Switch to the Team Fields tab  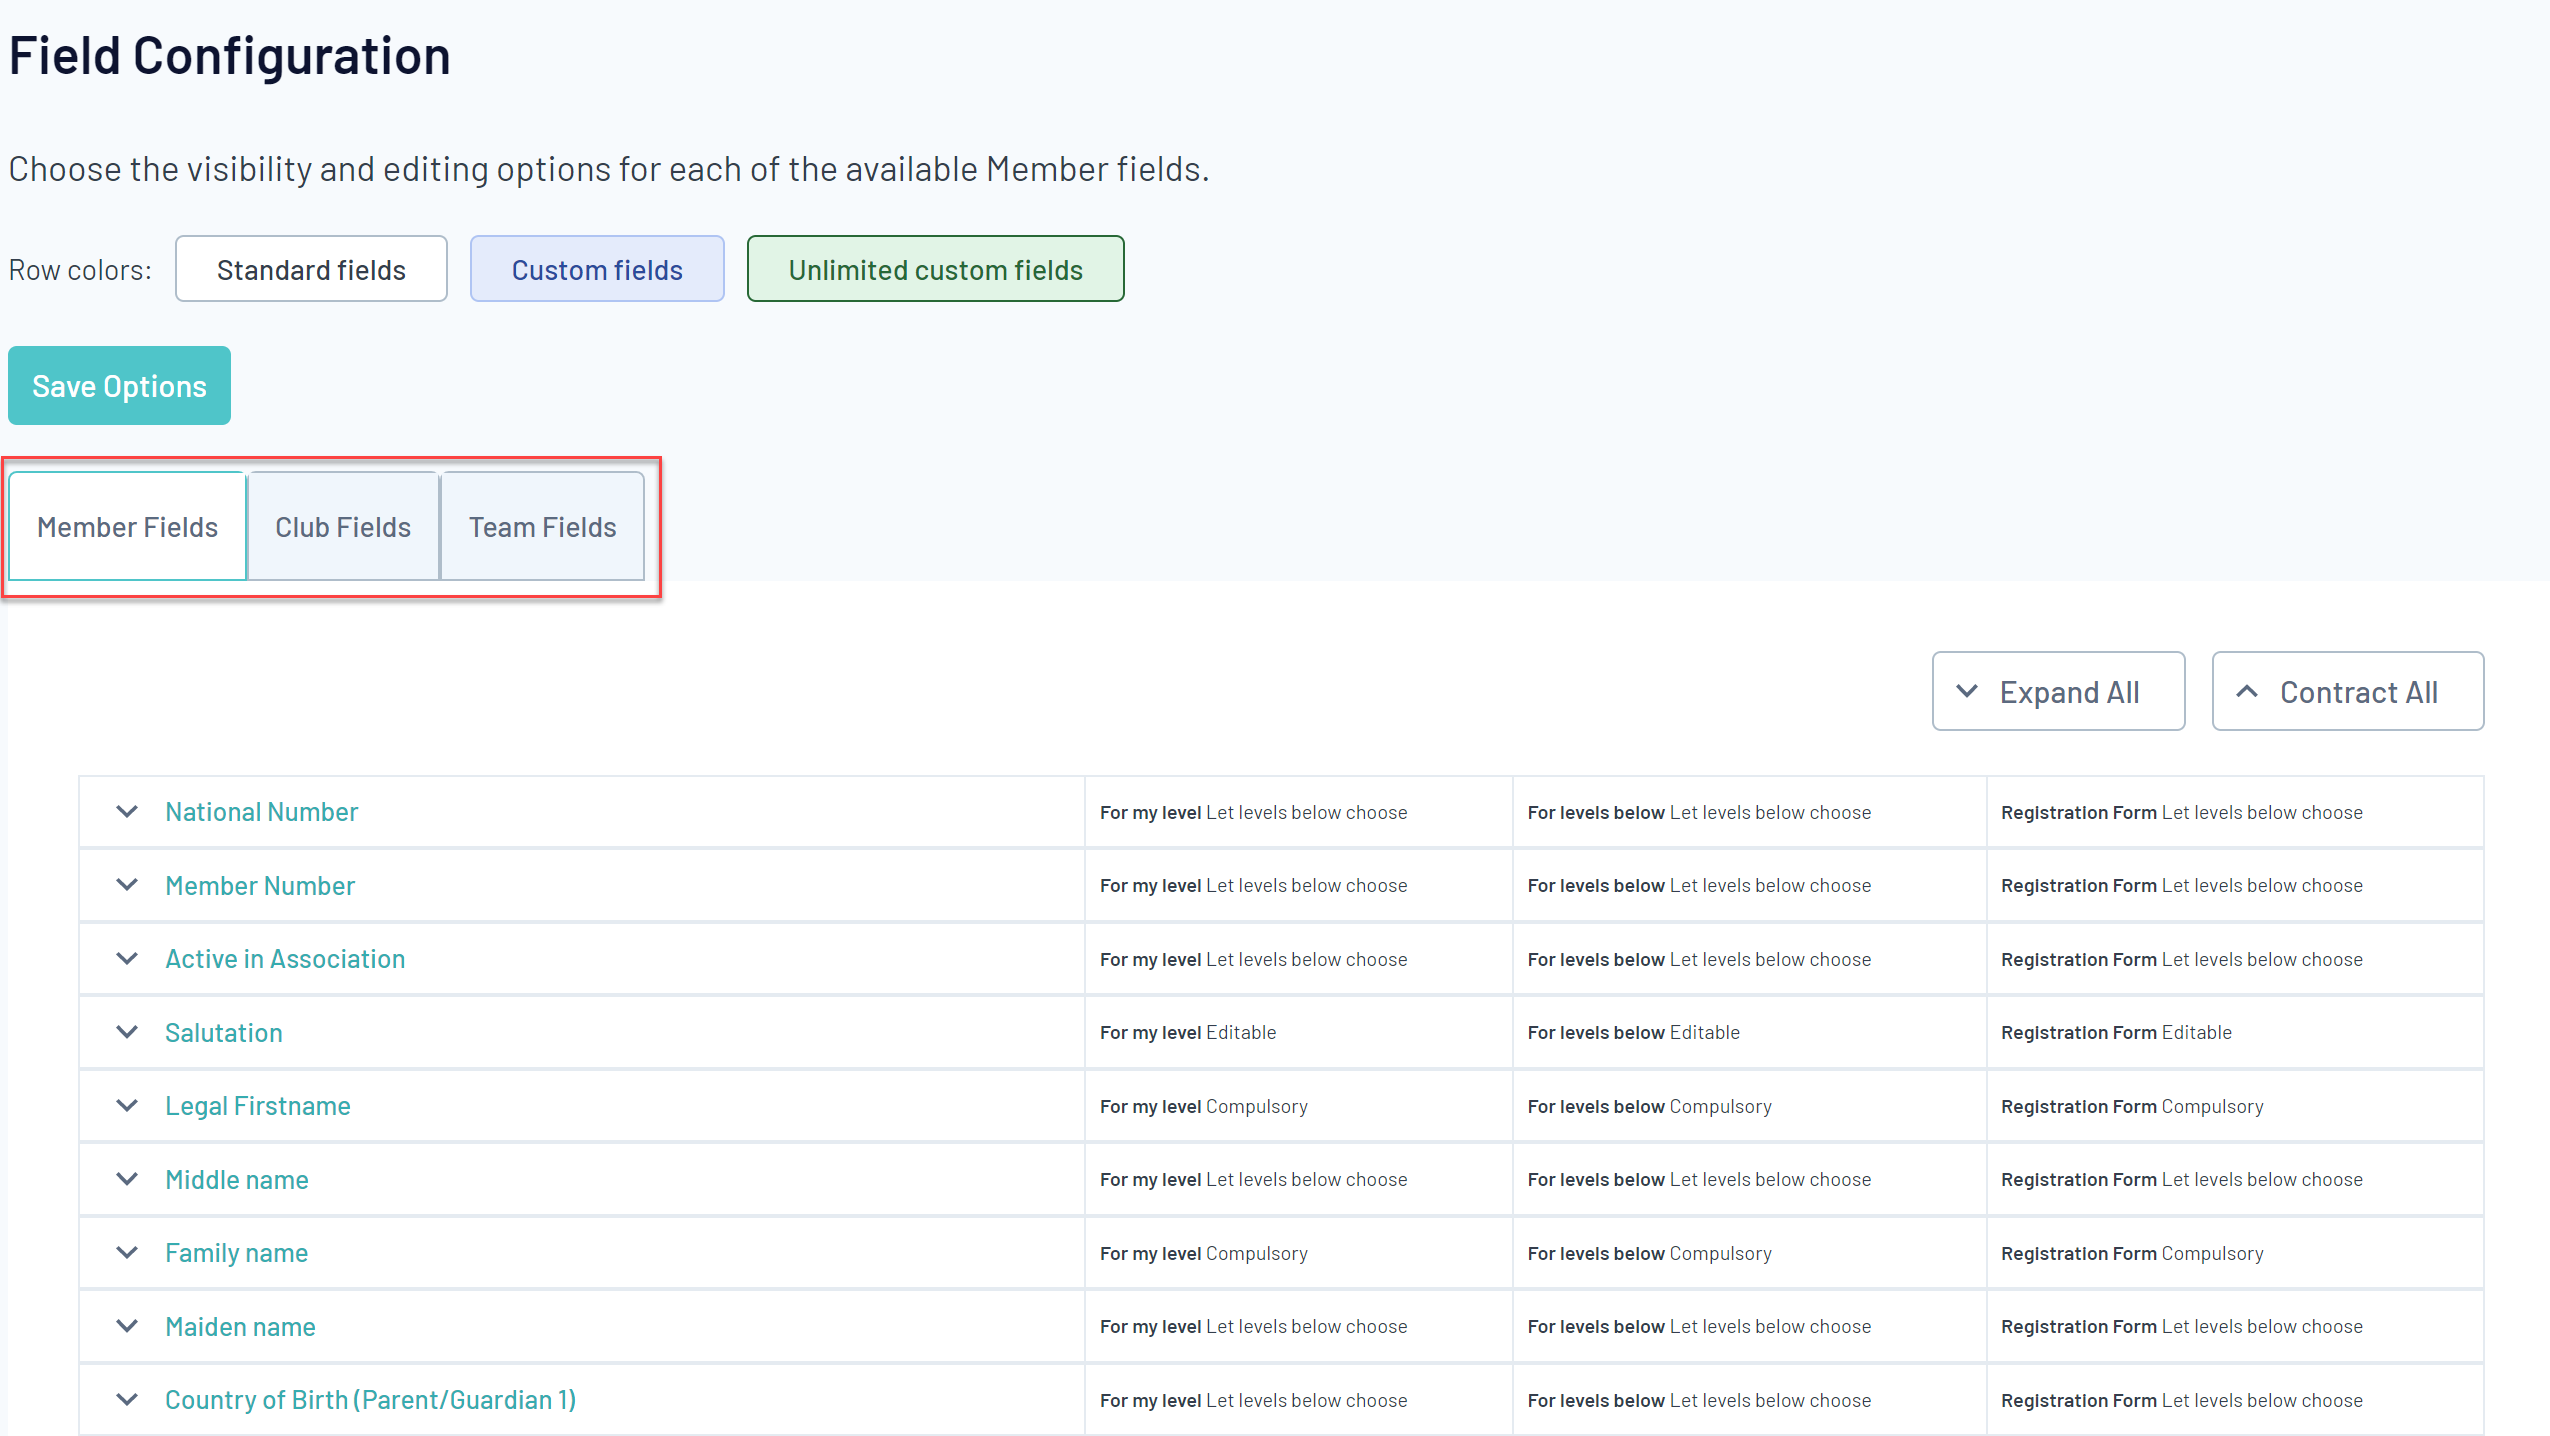pos(542,527)
